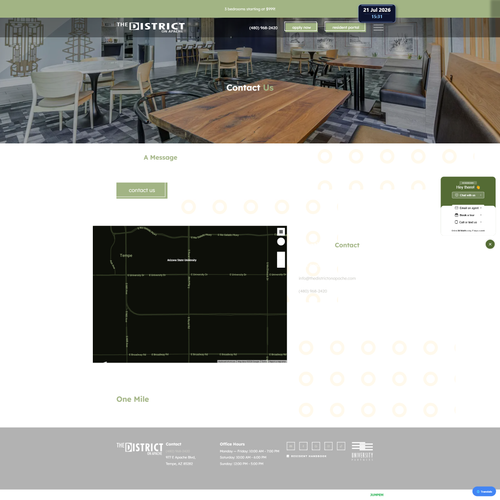Click the map attribution bar at the map bottom
500x500 pixels.
pyautogui.click(x=252, y=361)
